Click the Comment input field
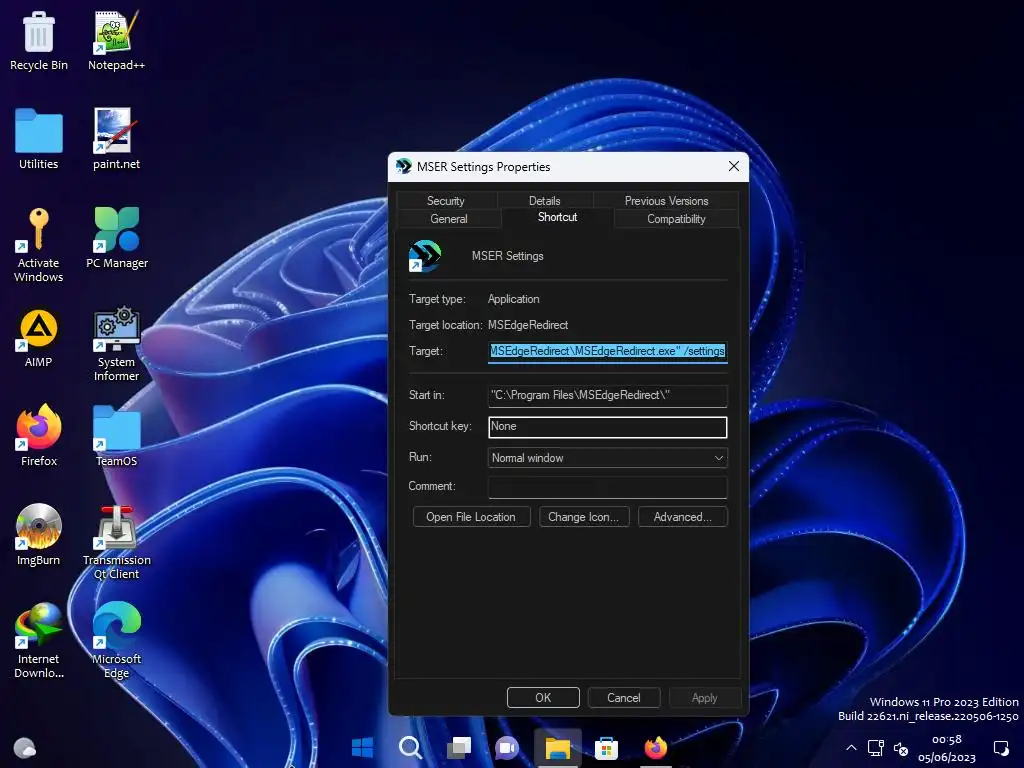 pyautogui.click(x=607, y=487)
